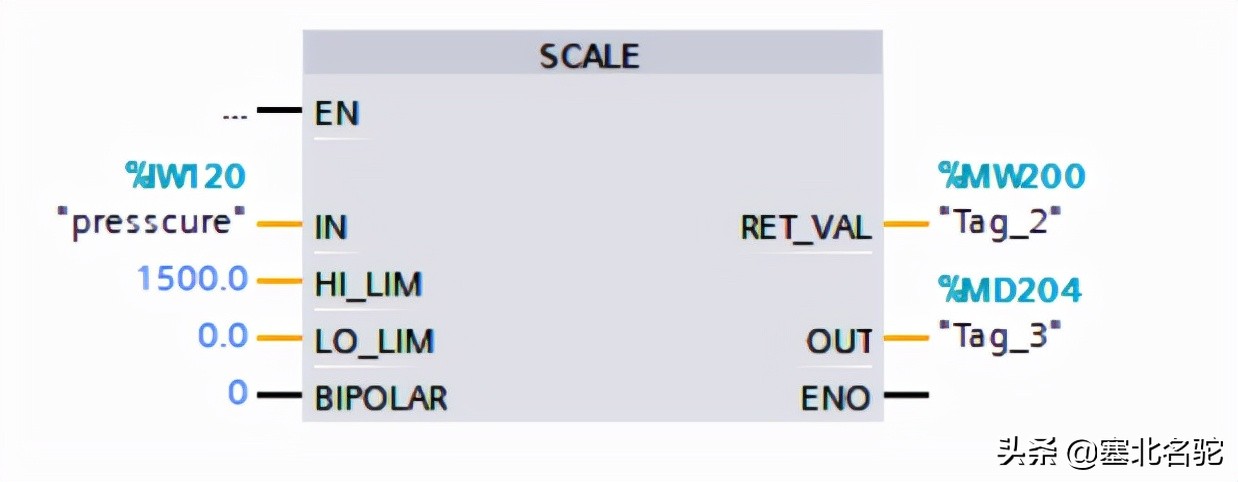1238x482 pixels.
Task: Select the "Tag_2" output operand
Action: (998, 221)
